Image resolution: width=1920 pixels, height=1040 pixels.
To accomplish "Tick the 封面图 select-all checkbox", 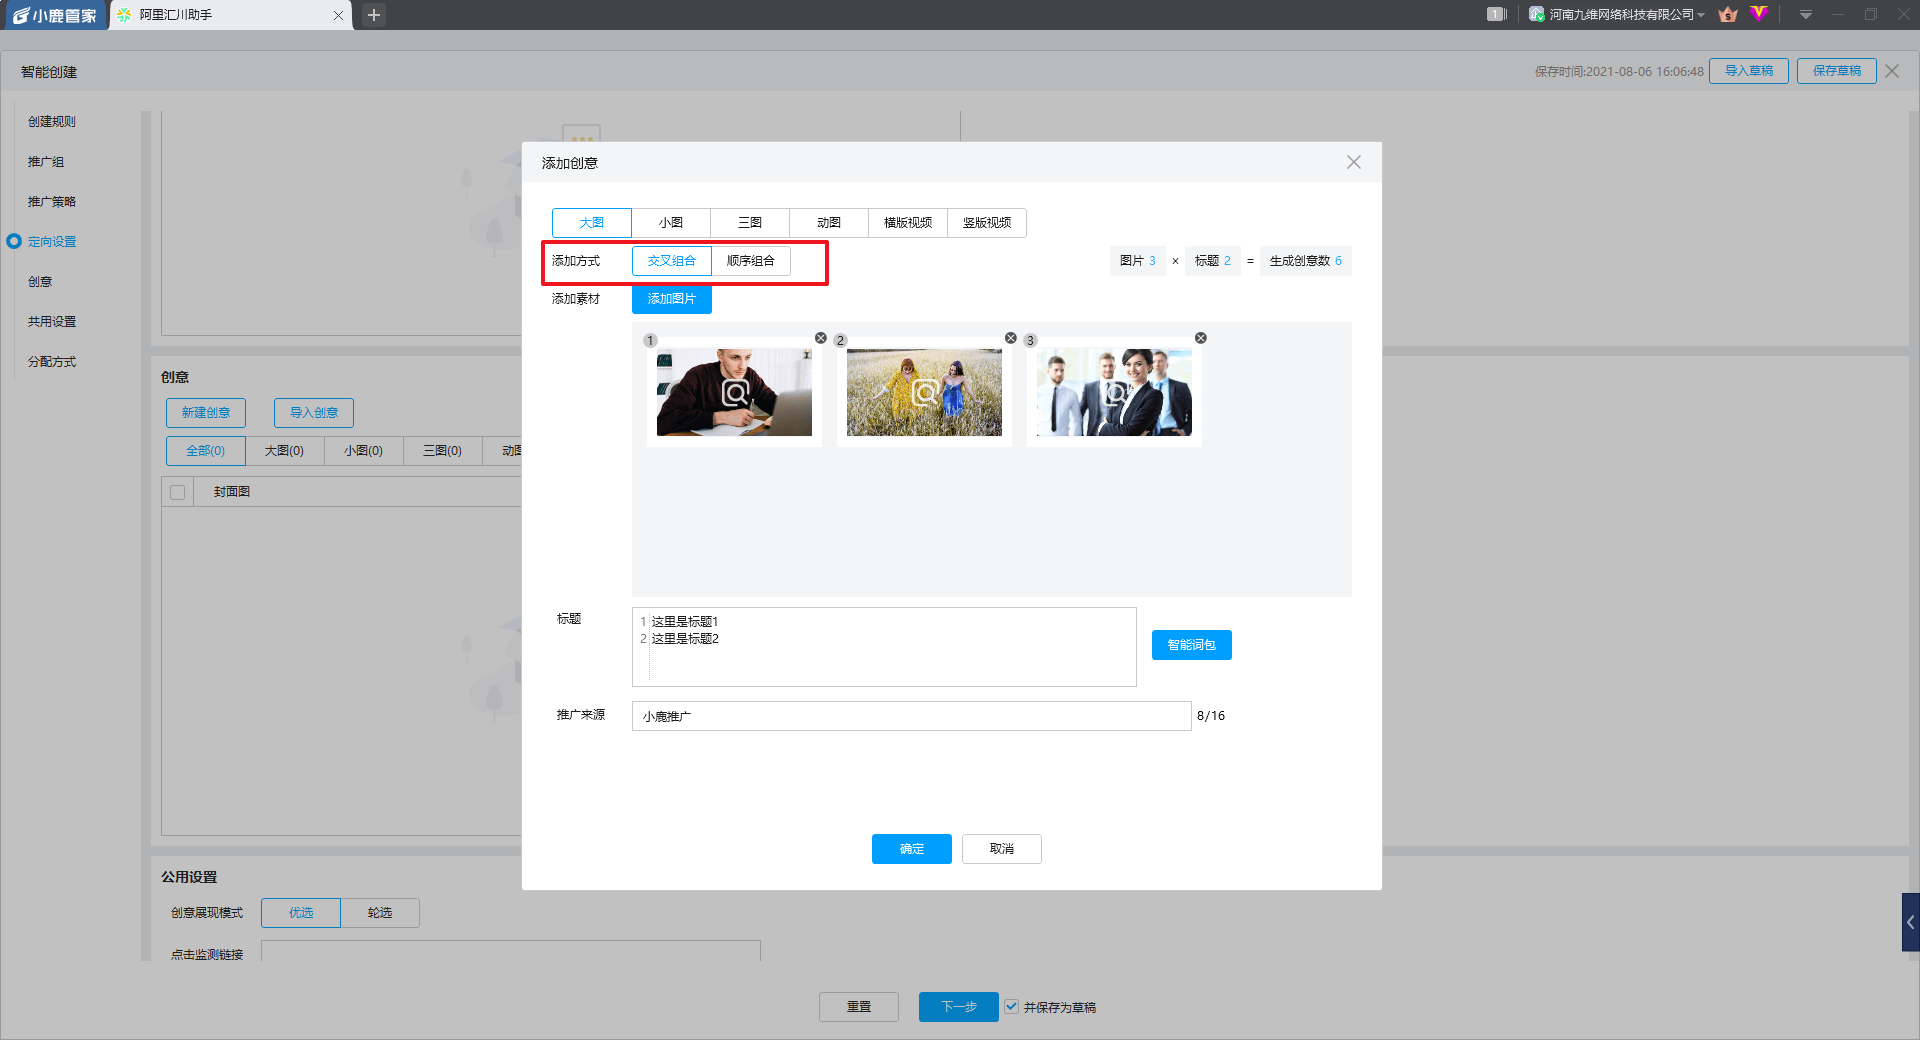I will coord(178,492).
